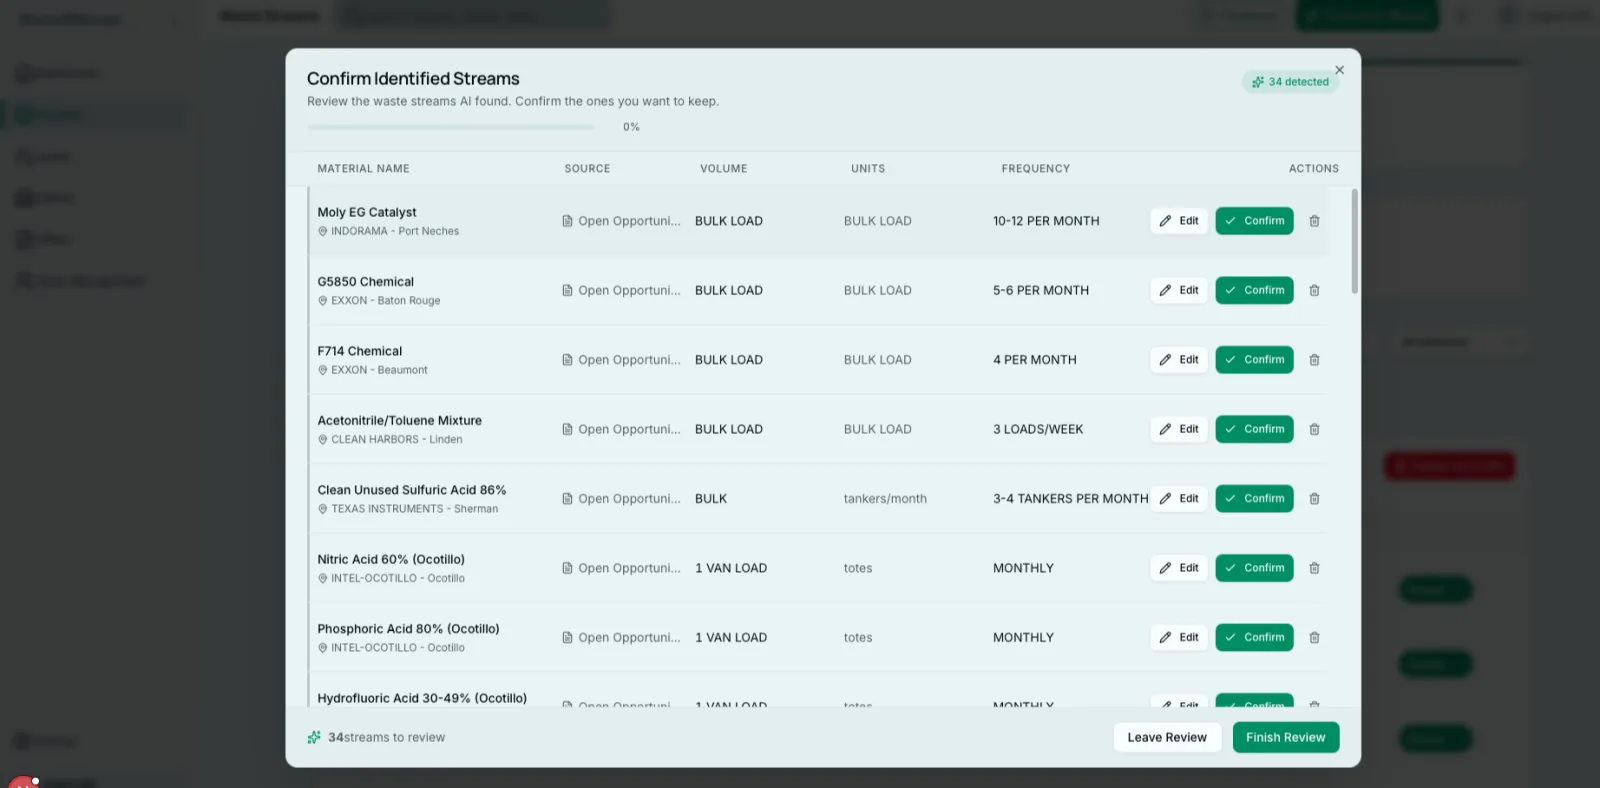This screenshot has width=1600, height=788.
Task: Confirm the F714 Chemical stream
Action: tap(1254, 360)
